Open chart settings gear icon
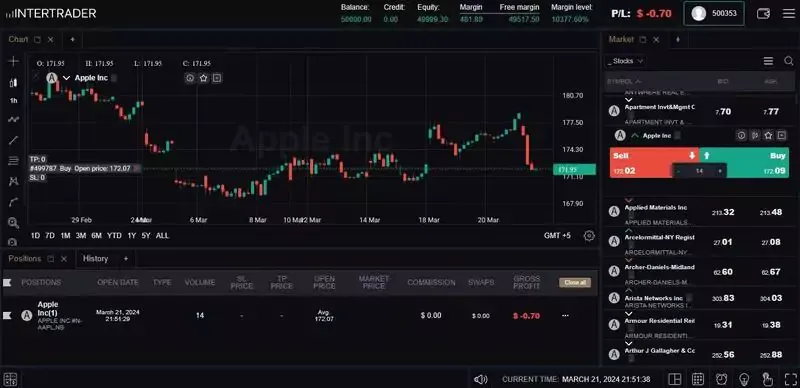The width and height of the screenshot is (800, 388). (x=589, y=236)
